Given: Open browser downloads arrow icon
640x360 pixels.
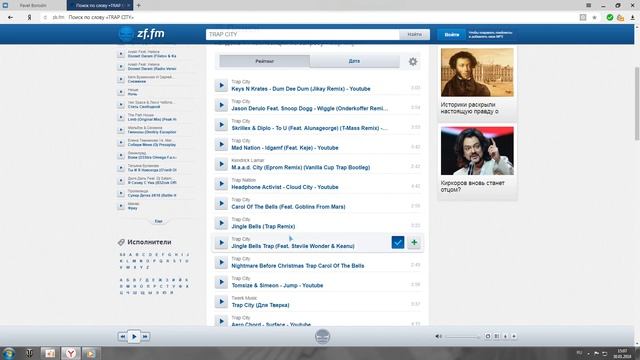Looking at the screenshot, I should click(x=633, y=17).
